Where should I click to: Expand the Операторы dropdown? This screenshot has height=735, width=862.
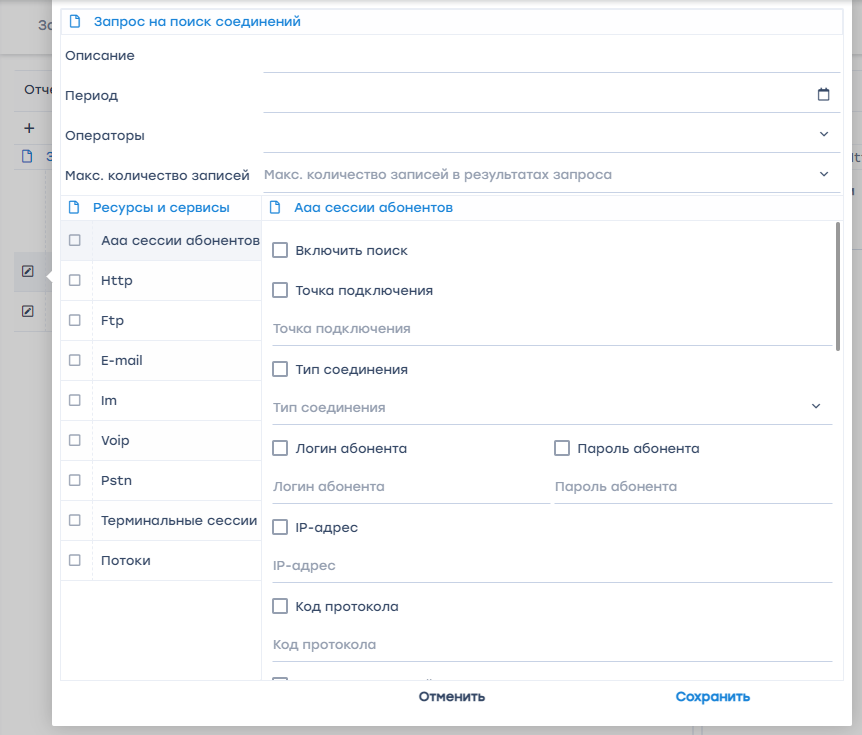coord(824,134)
